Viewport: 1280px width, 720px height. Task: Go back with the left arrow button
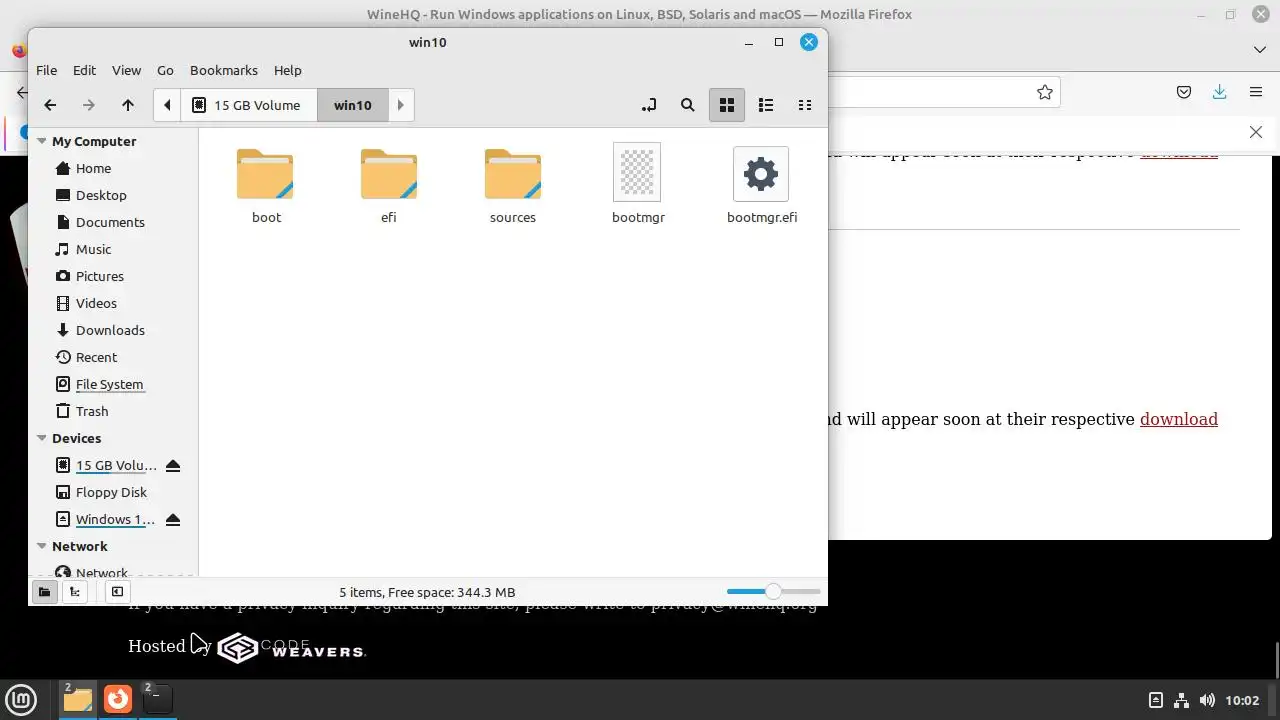coord(50,105)
